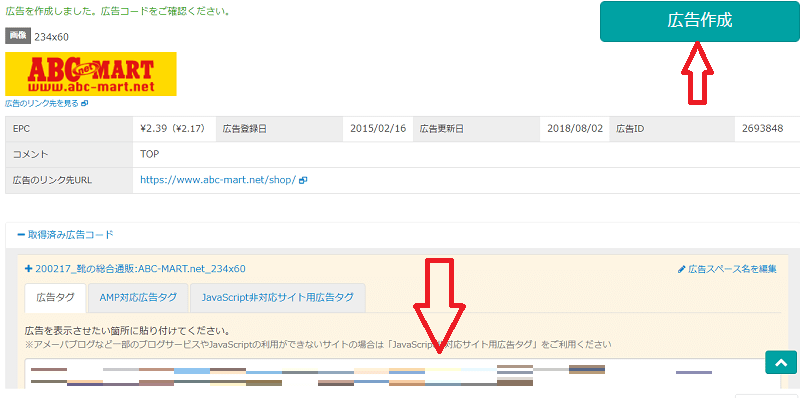Screen dimensions: 800x398
Task: Click the EPC header cell
Action: click(69, 129)
